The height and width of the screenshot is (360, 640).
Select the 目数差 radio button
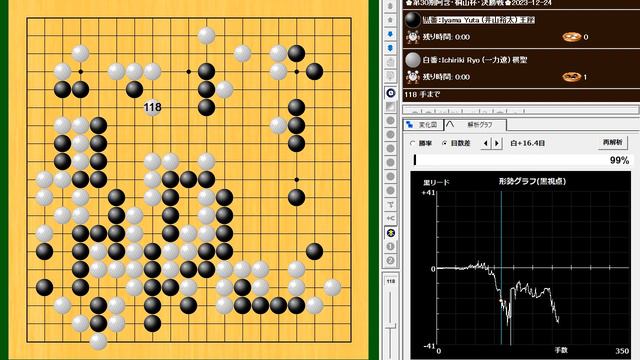coord(444,143)
